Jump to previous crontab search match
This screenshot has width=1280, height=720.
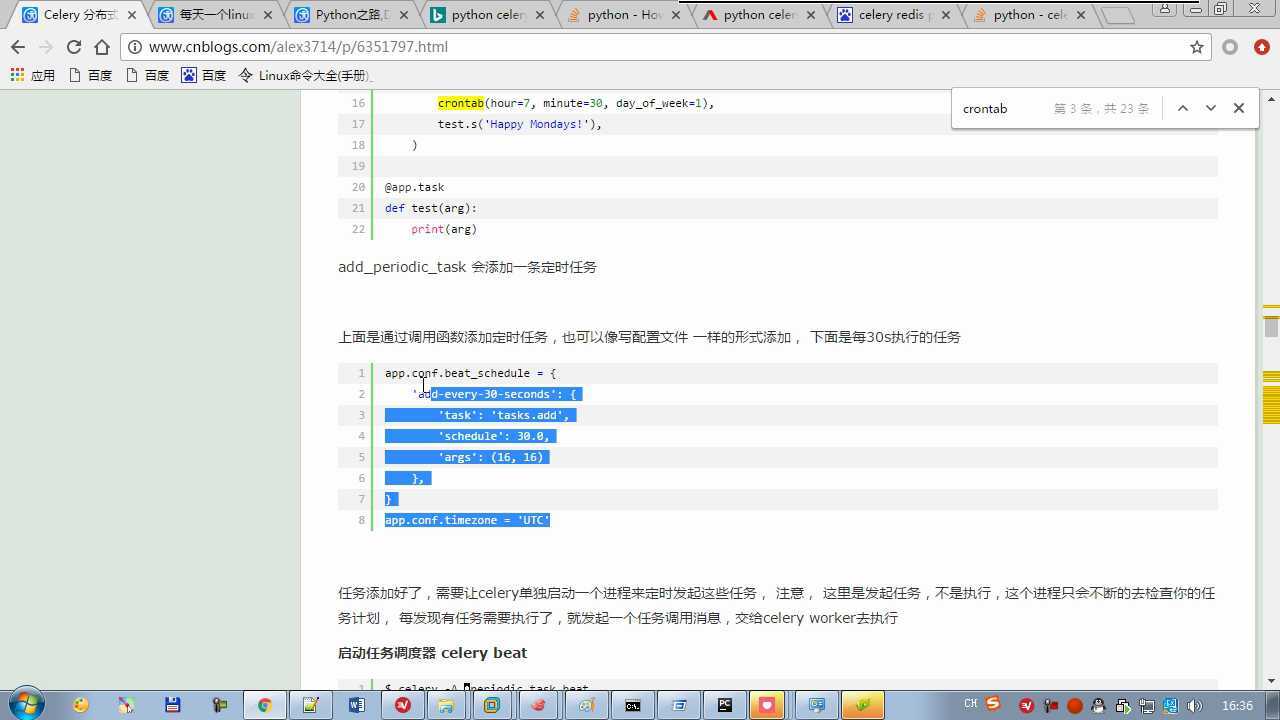(x=1182, y=108)
